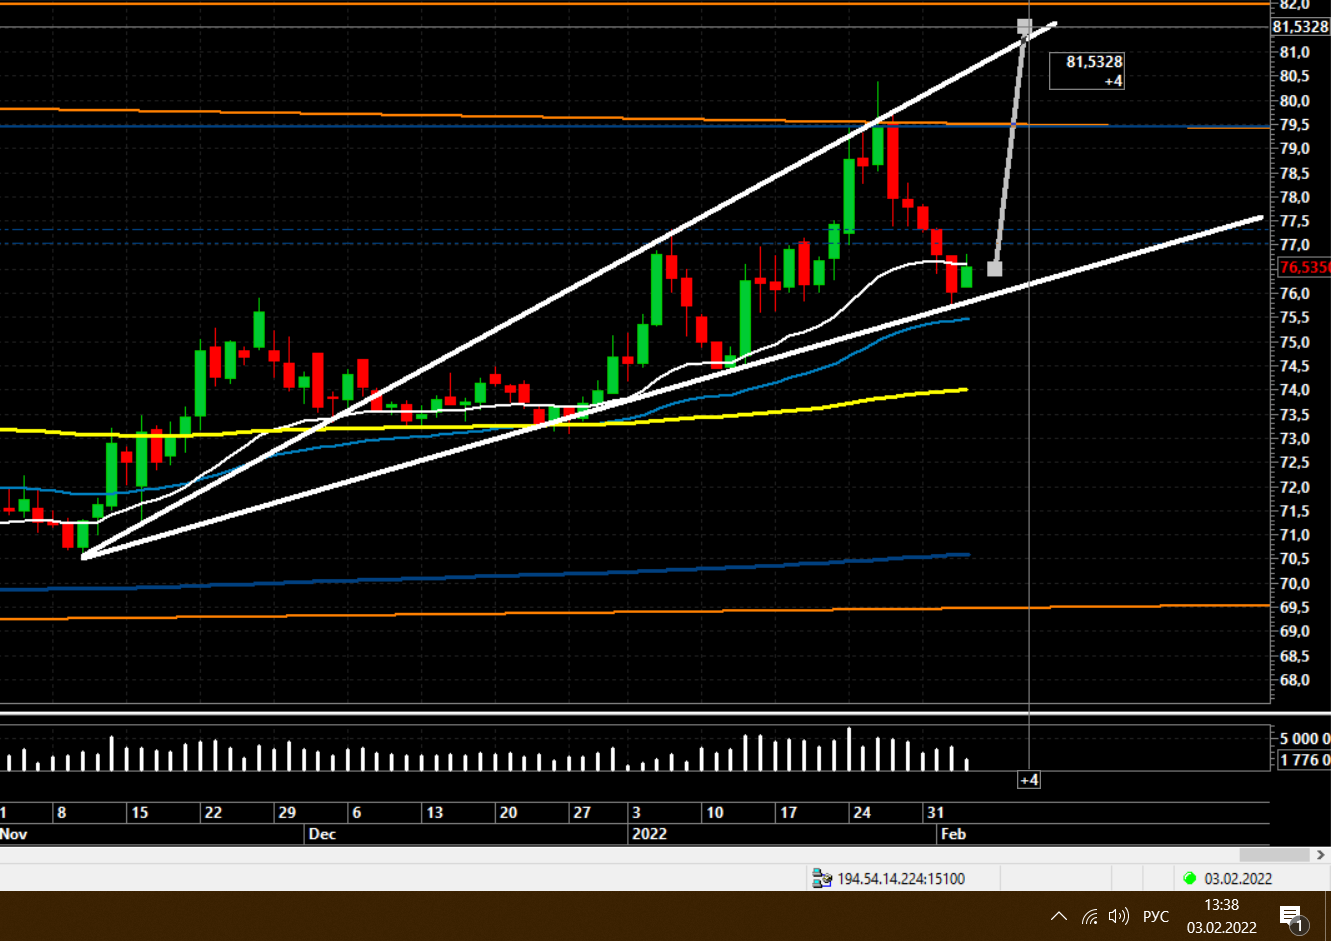
Task: Click the 81,5328 +4 tooltip box
Action: (1087, 71)
